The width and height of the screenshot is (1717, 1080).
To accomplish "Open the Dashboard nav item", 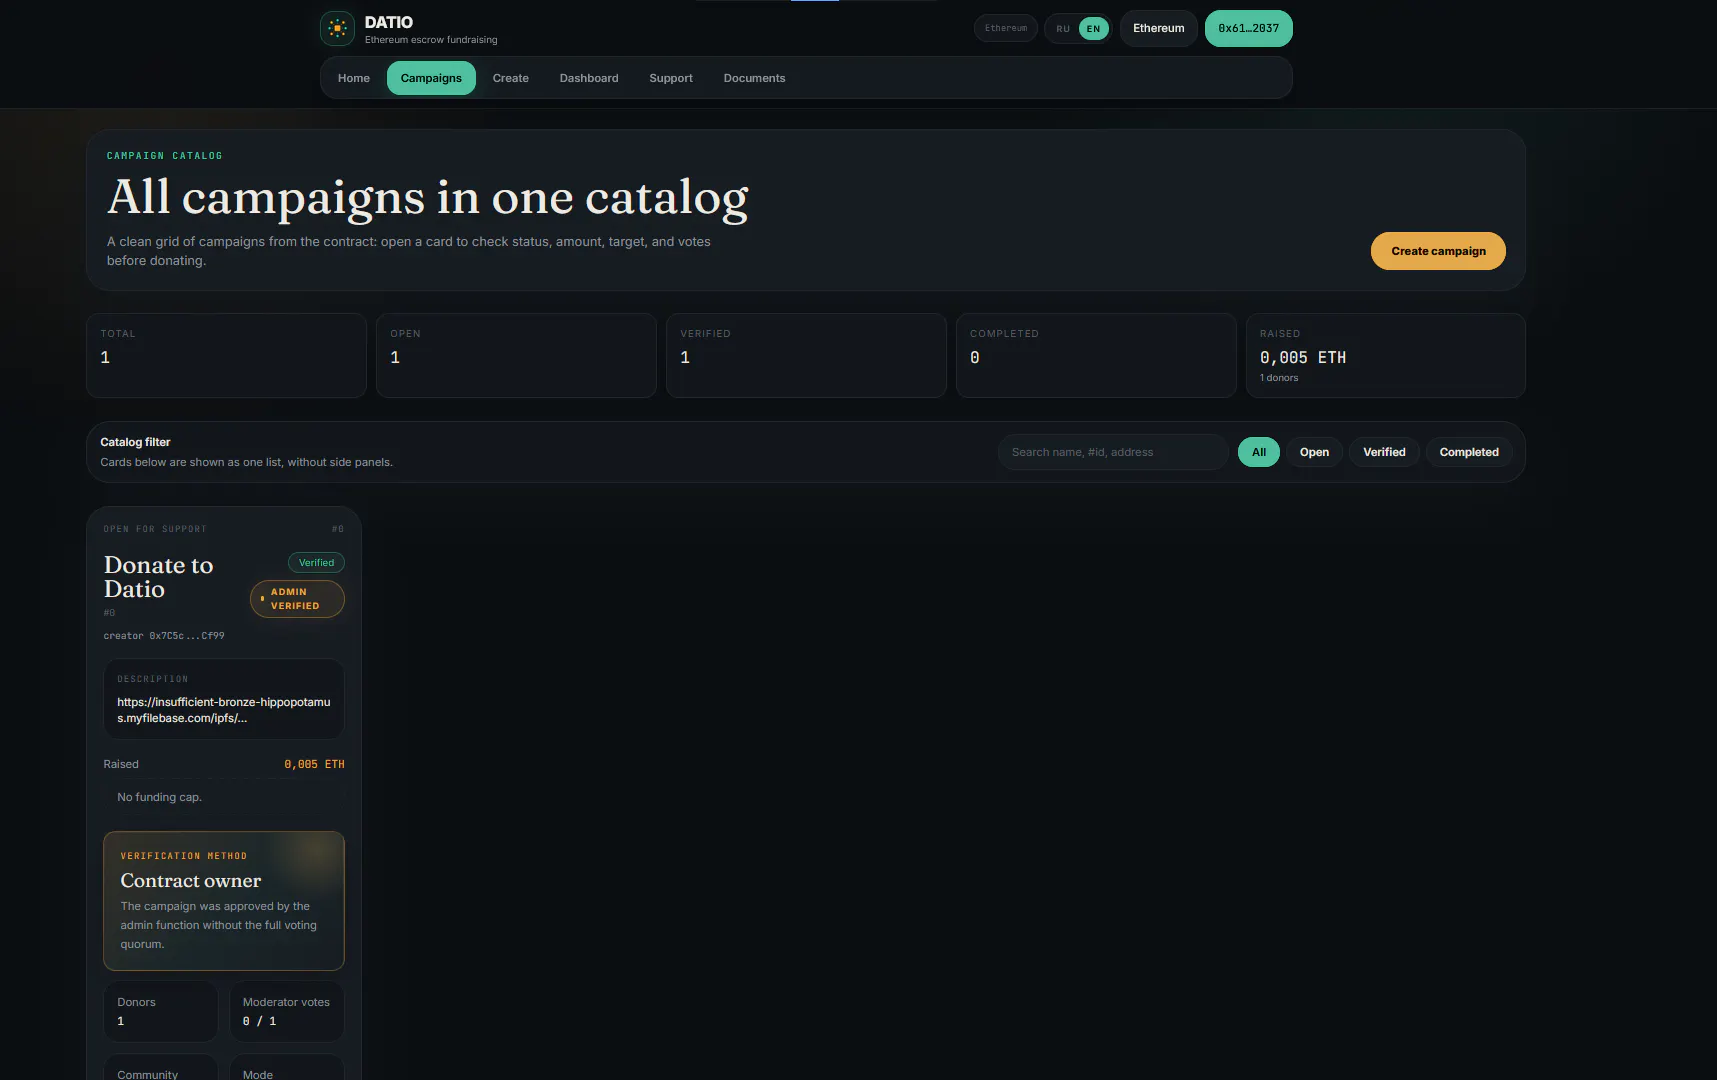I will click(589, 78).
